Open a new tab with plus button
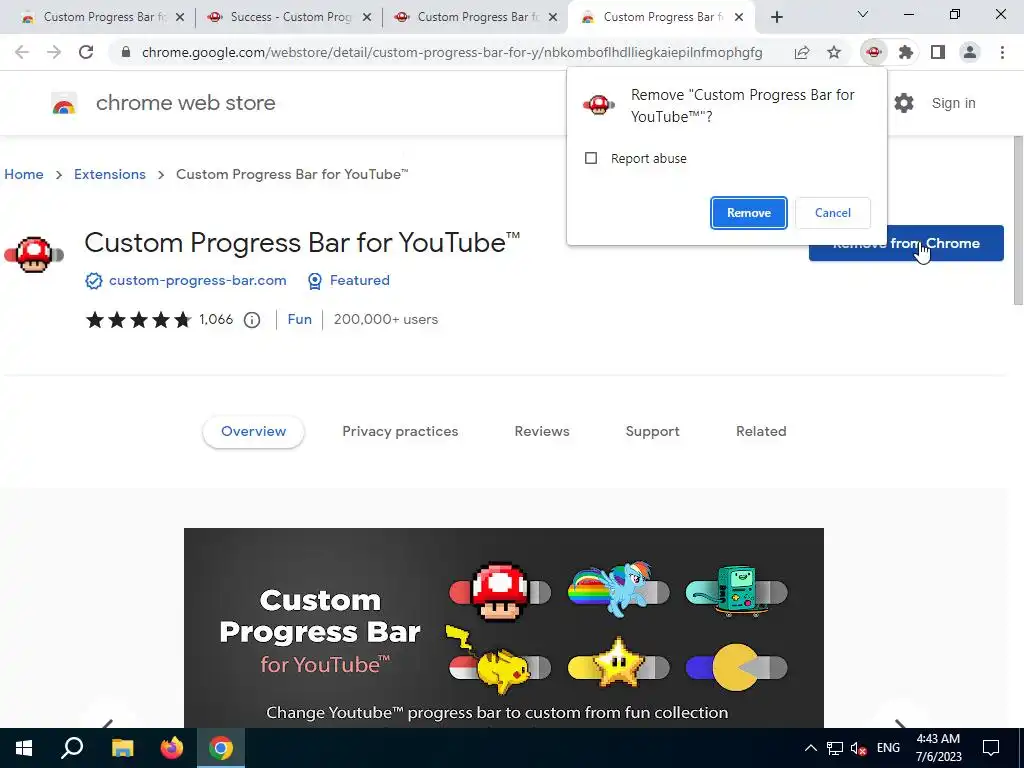The width and height of the screenshot is (1024, 768). 776,17
